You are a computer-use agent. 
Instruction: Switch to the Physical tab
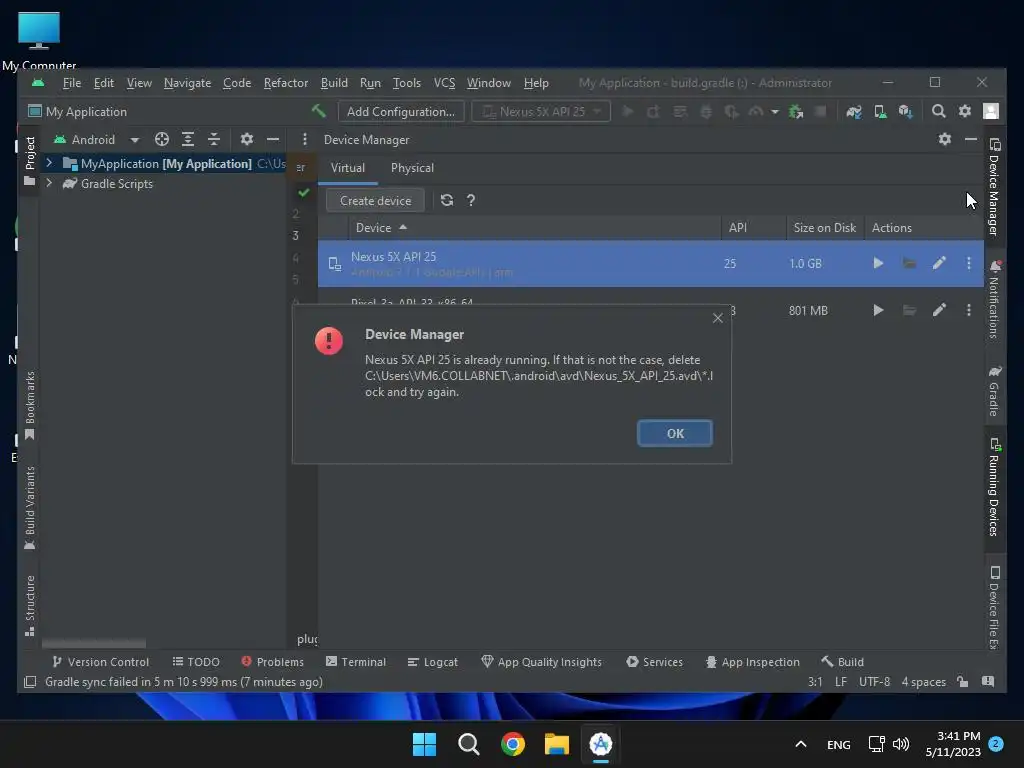412,168
